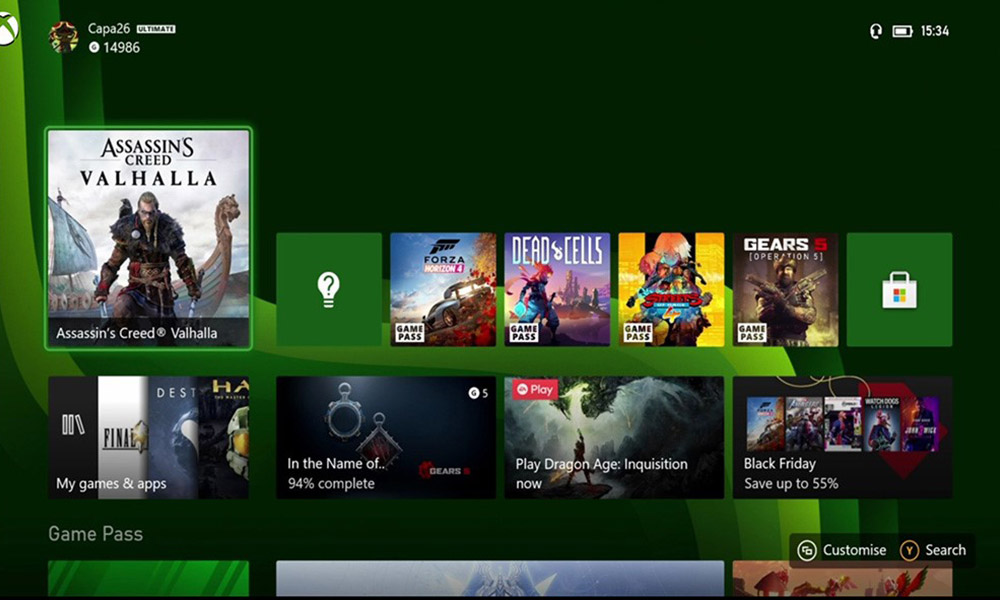
Task: Click the Game Pass badge on Gears 5
Action: coord(752,333)
